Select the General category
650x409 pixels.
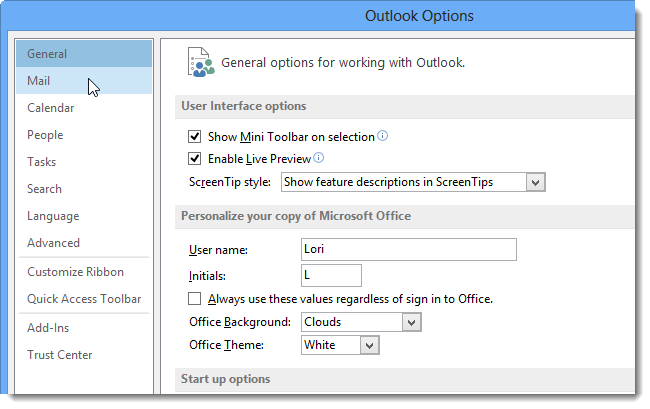pyautogui.click(x=84, y=54)
